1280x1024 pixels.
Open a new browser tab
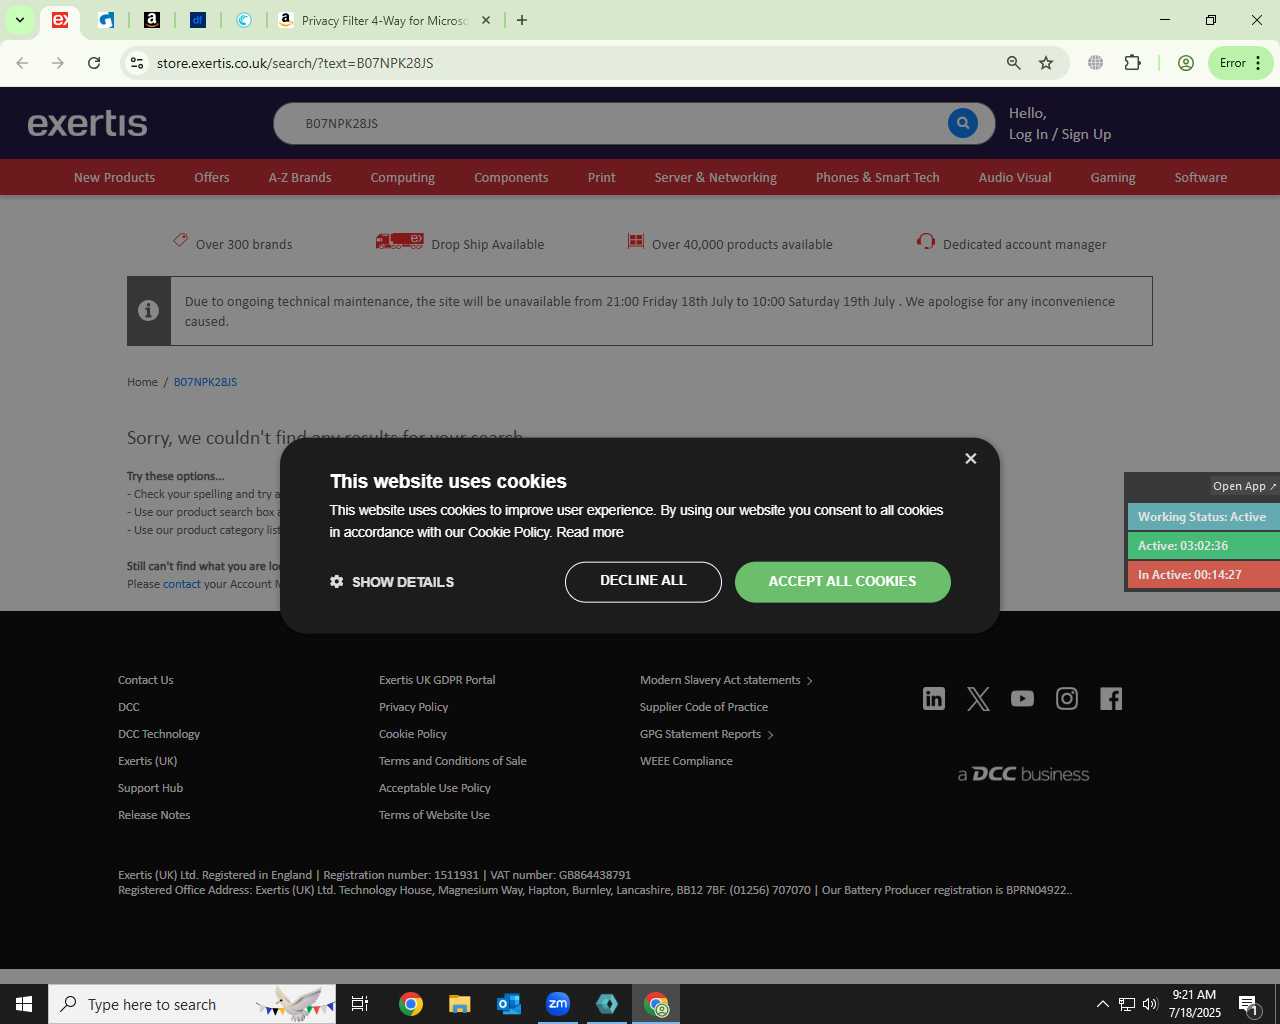[x=521, y=20]
